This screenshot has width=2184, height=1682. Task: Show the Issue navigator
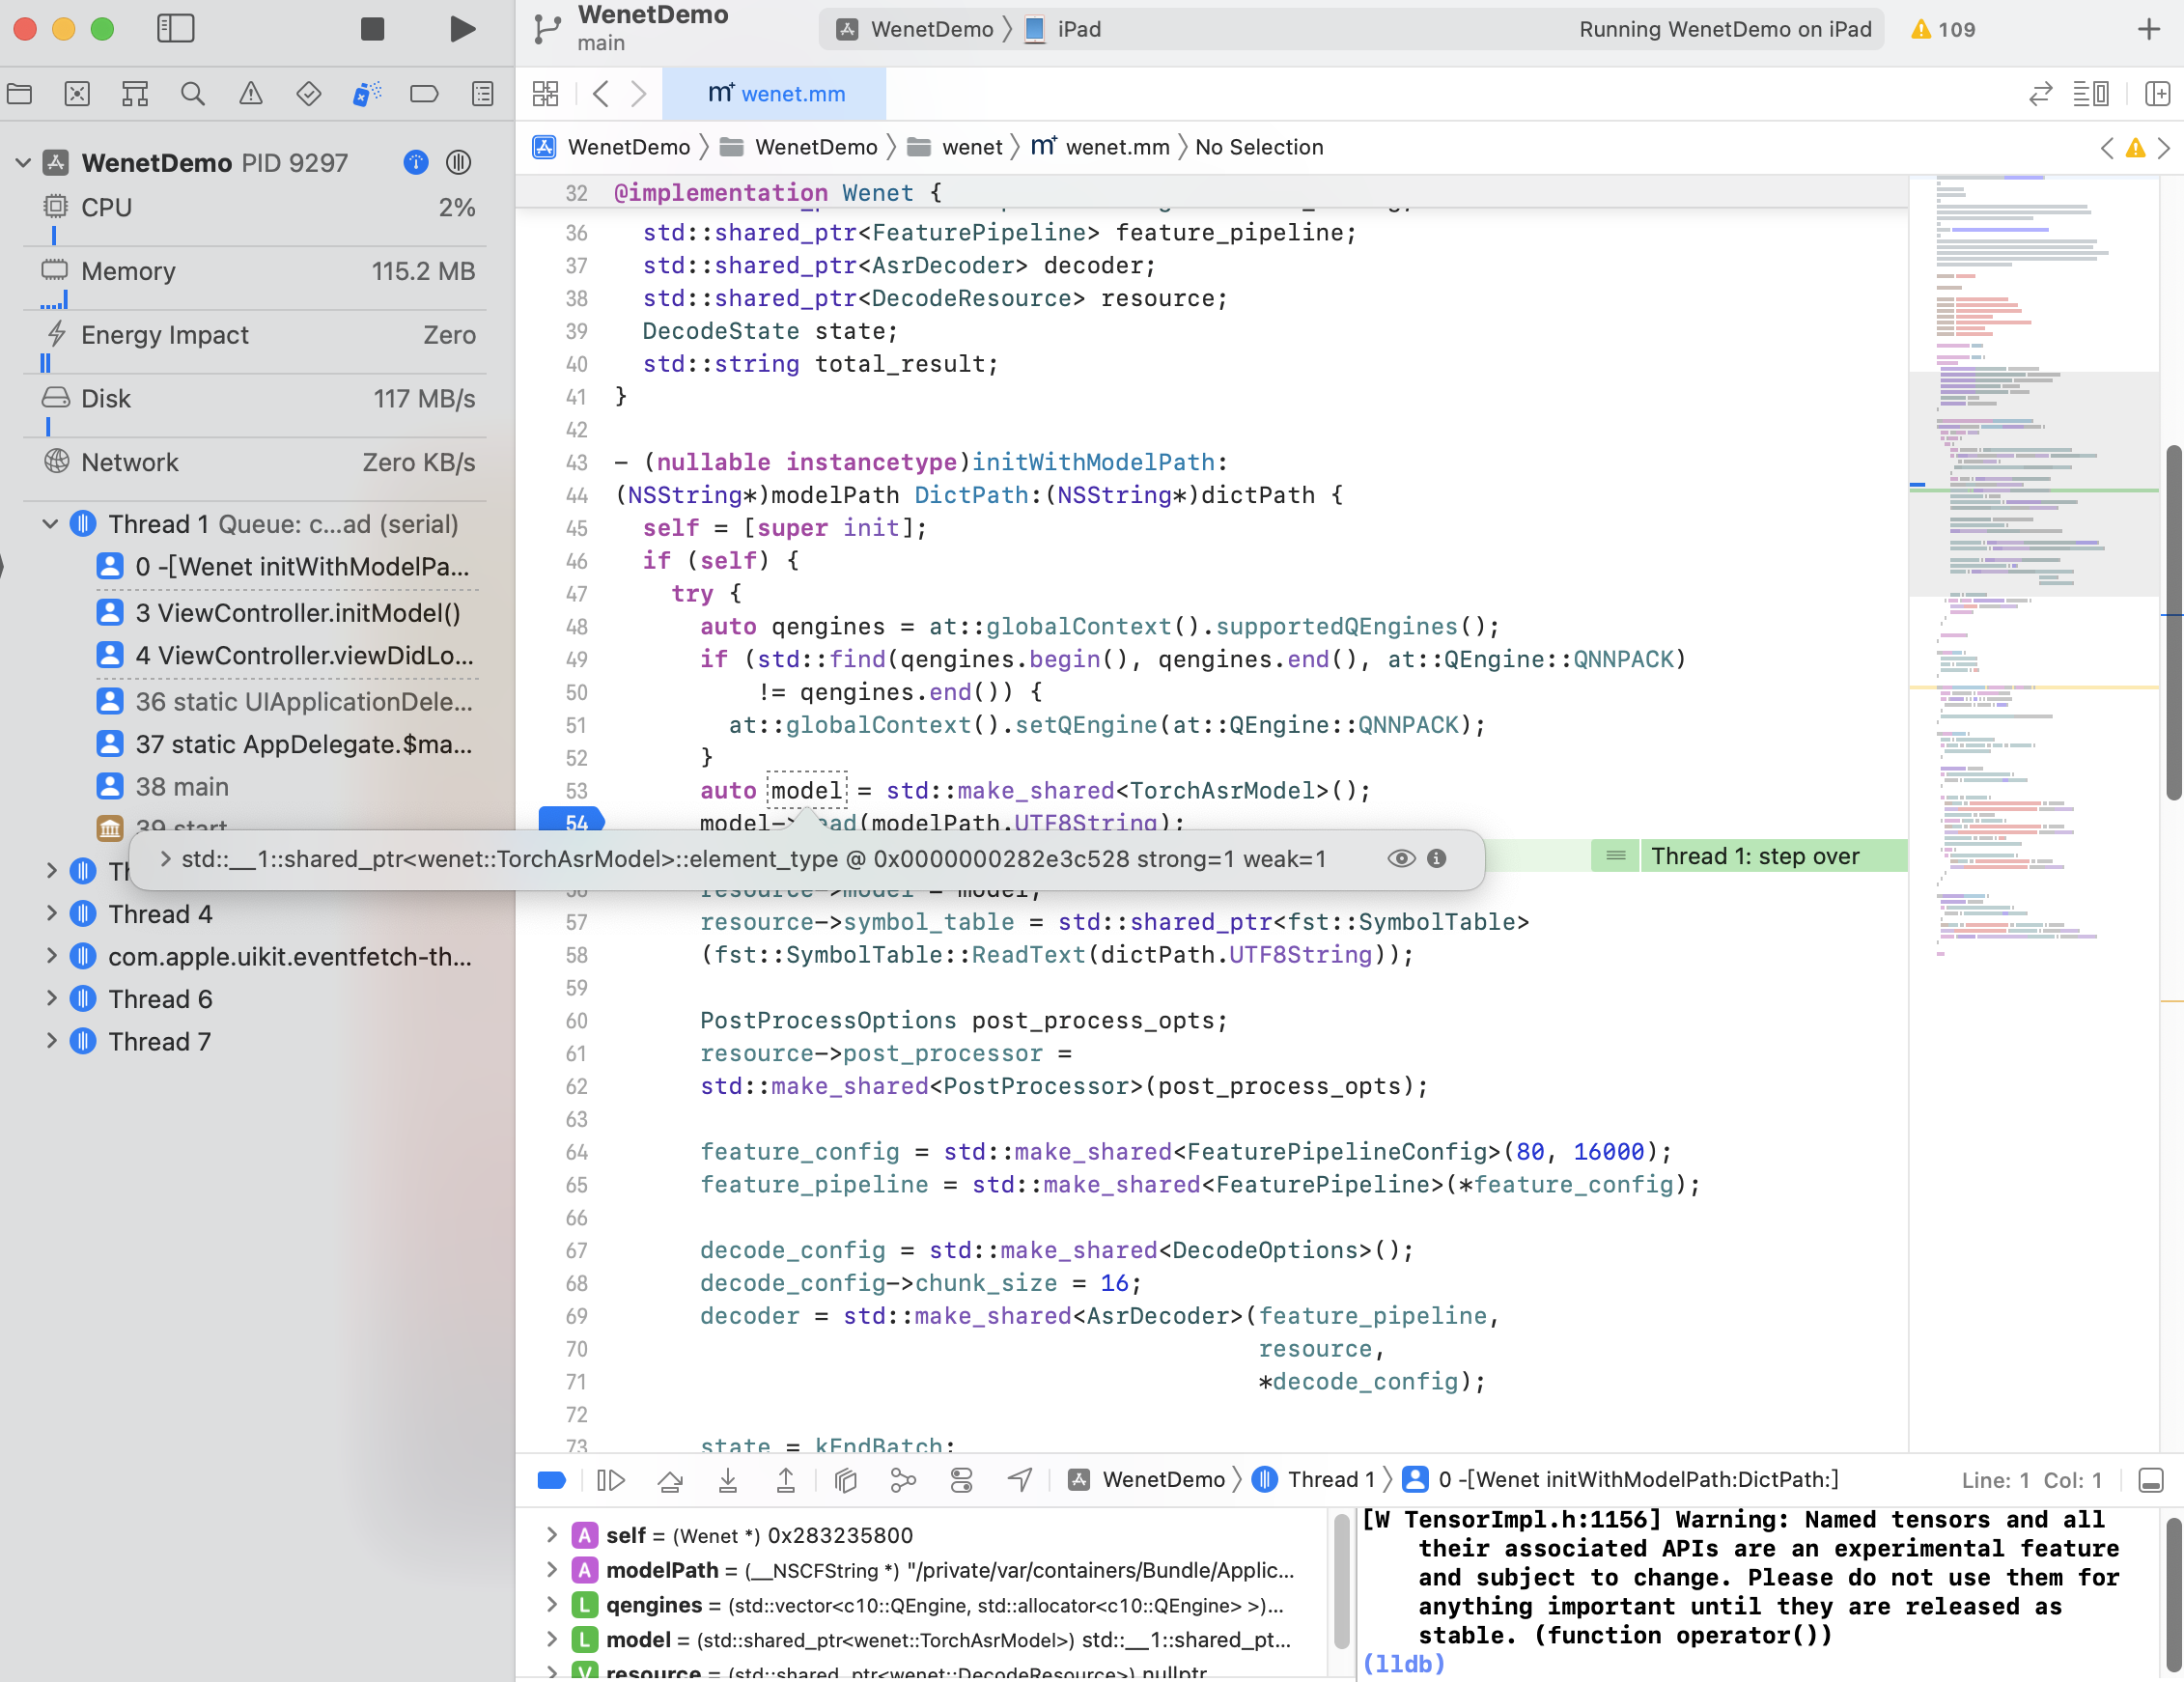click(250, 93)
